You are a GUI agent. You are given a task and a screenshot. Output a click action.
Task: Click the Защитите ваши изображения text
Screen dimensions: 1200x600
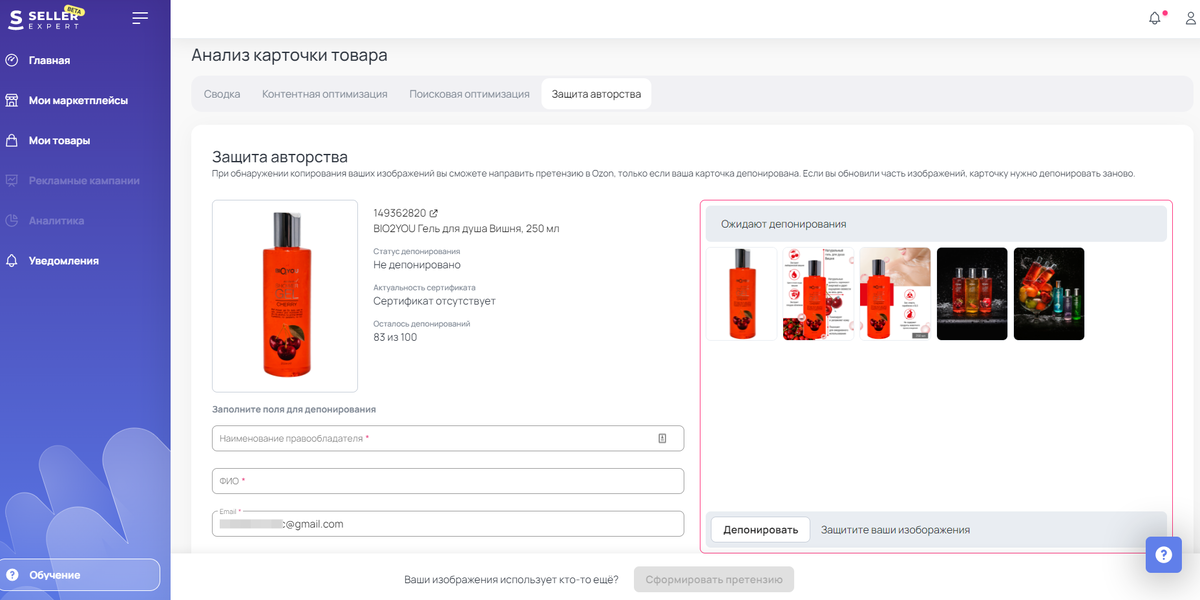[895, 530]
